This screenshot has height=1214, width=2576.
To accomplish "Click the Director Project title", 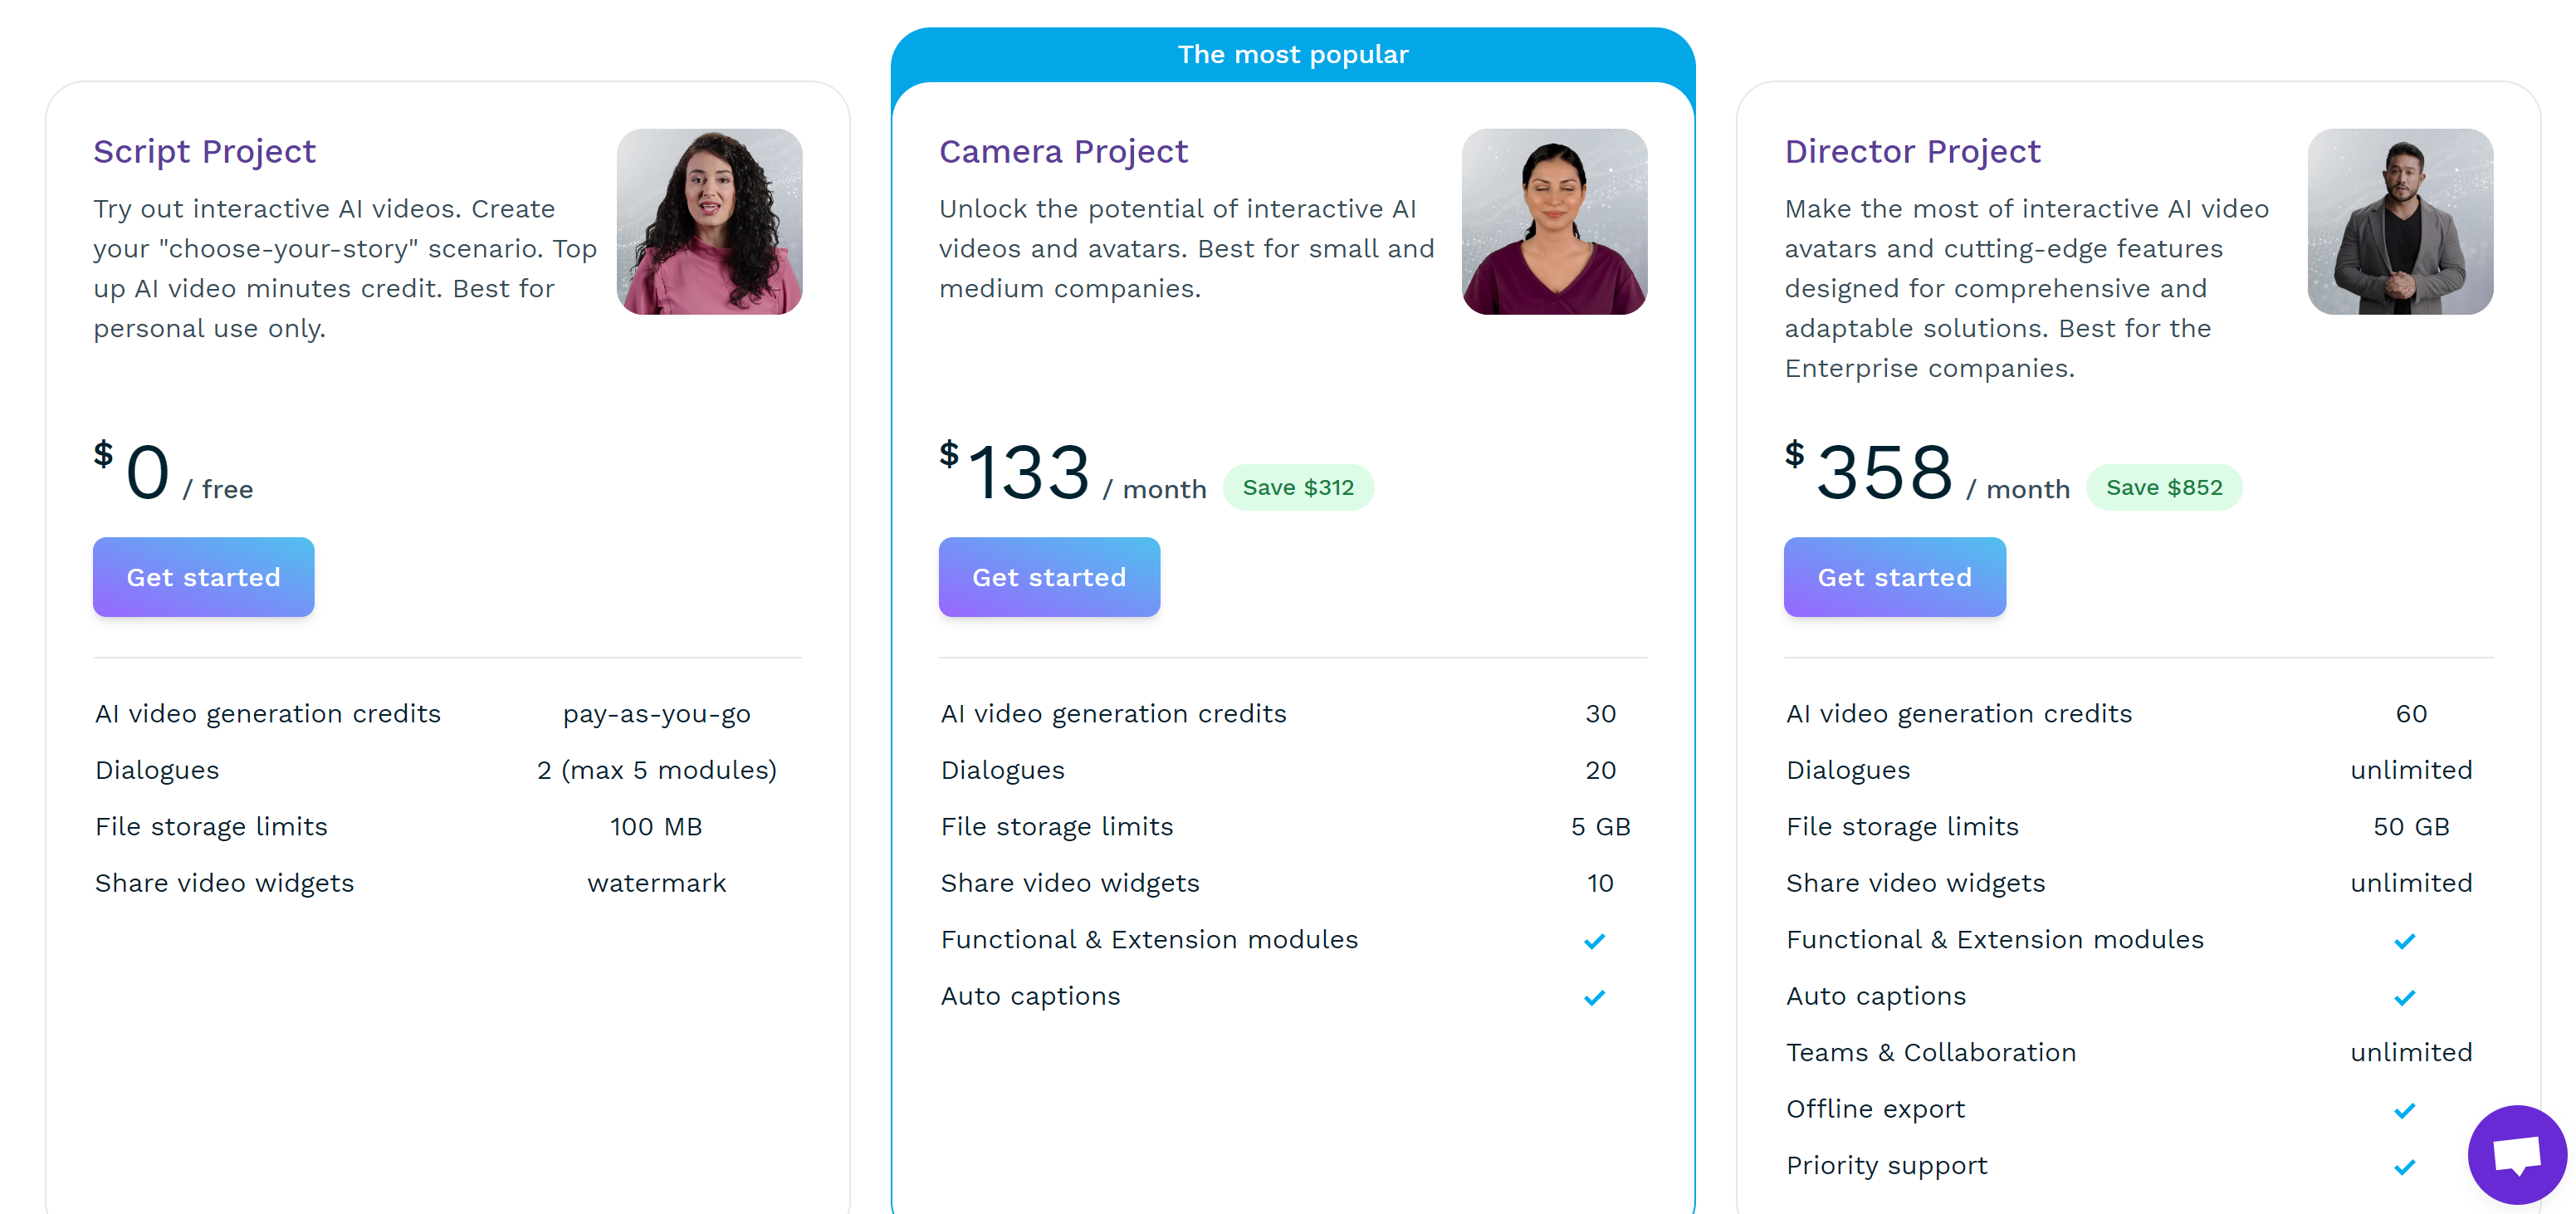I will click(x=1911, y=152).
